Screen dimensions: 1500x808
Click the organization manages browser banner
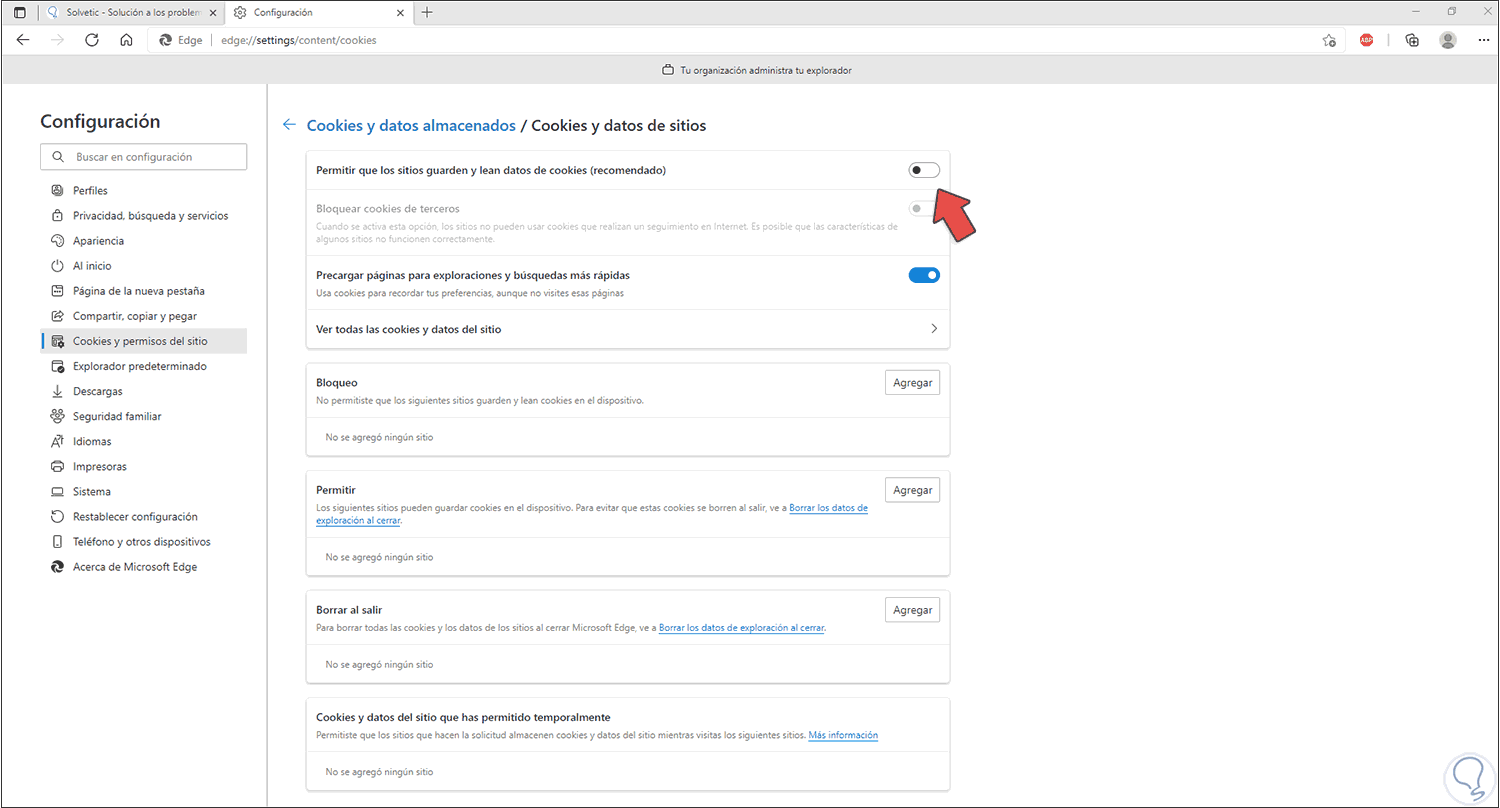coord(757,70)
